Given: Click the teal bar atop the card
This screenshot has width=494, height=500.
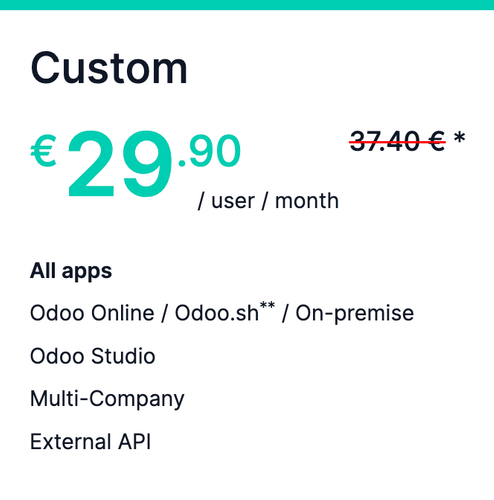Looking at the screenshot, I should coord(247,5).
